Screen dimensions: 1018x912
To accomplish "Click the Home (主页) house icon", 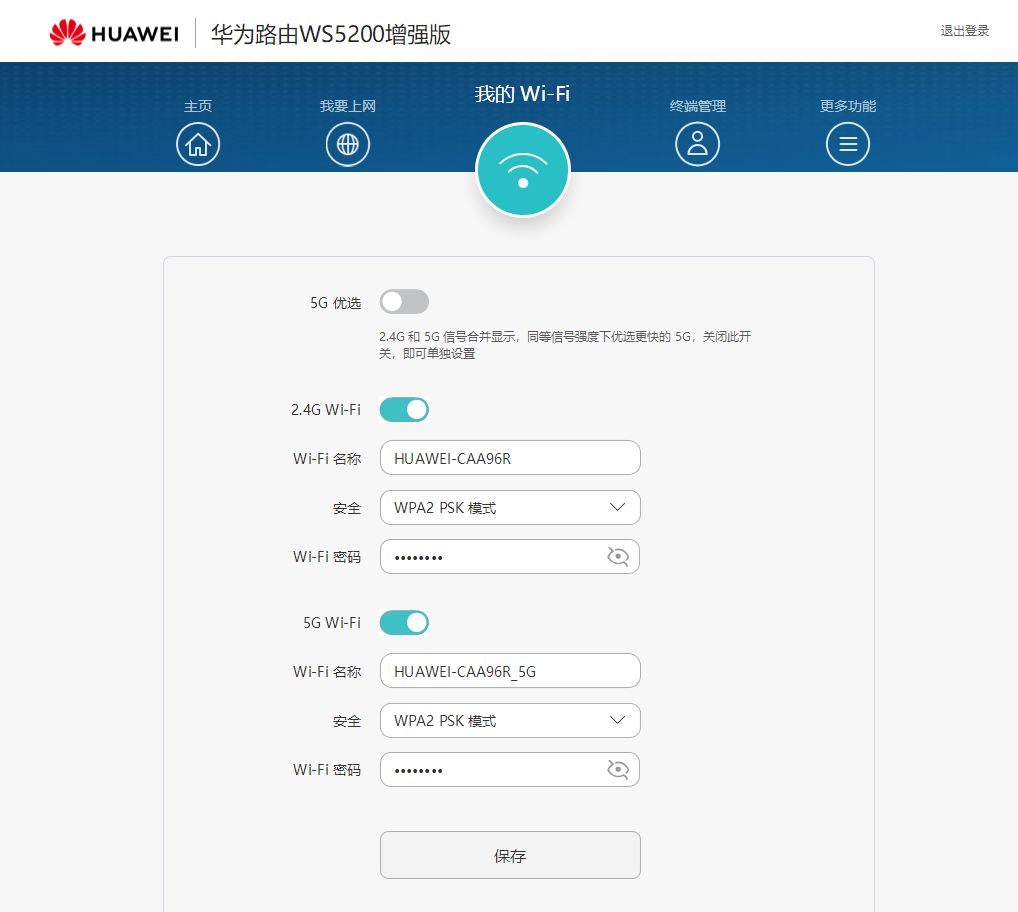I will (x=198, y=145).
